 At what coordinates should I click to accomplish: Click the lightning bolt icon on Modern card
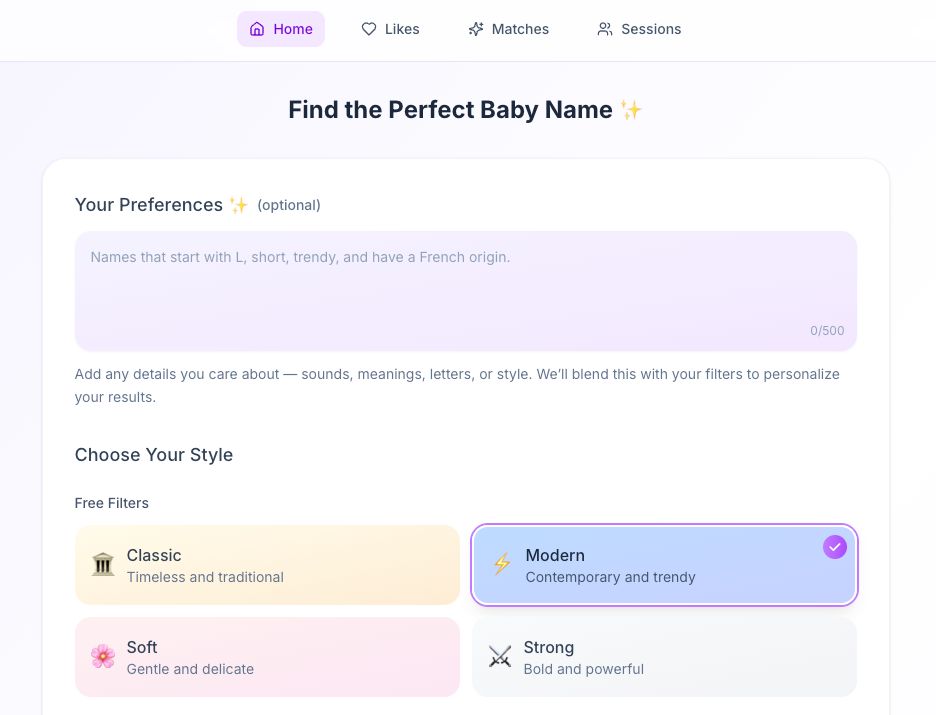click(502, 565)
